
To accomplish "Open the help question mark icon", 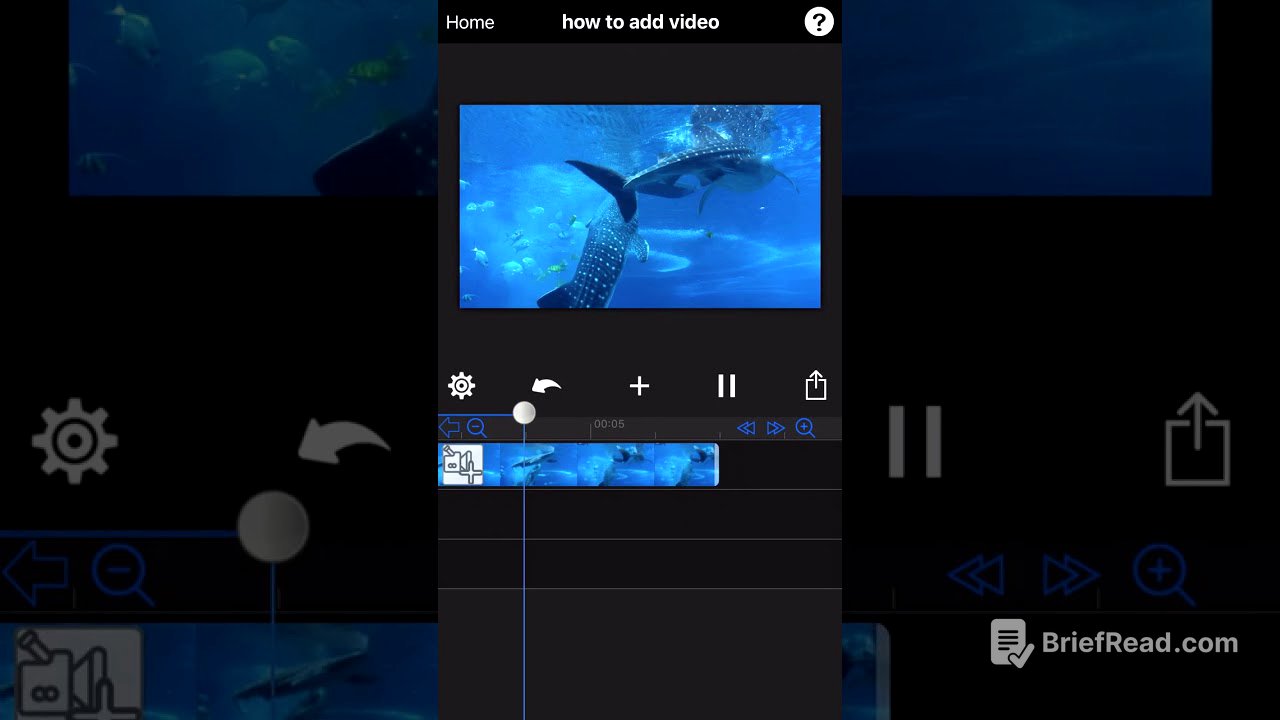I will point(819,22).
